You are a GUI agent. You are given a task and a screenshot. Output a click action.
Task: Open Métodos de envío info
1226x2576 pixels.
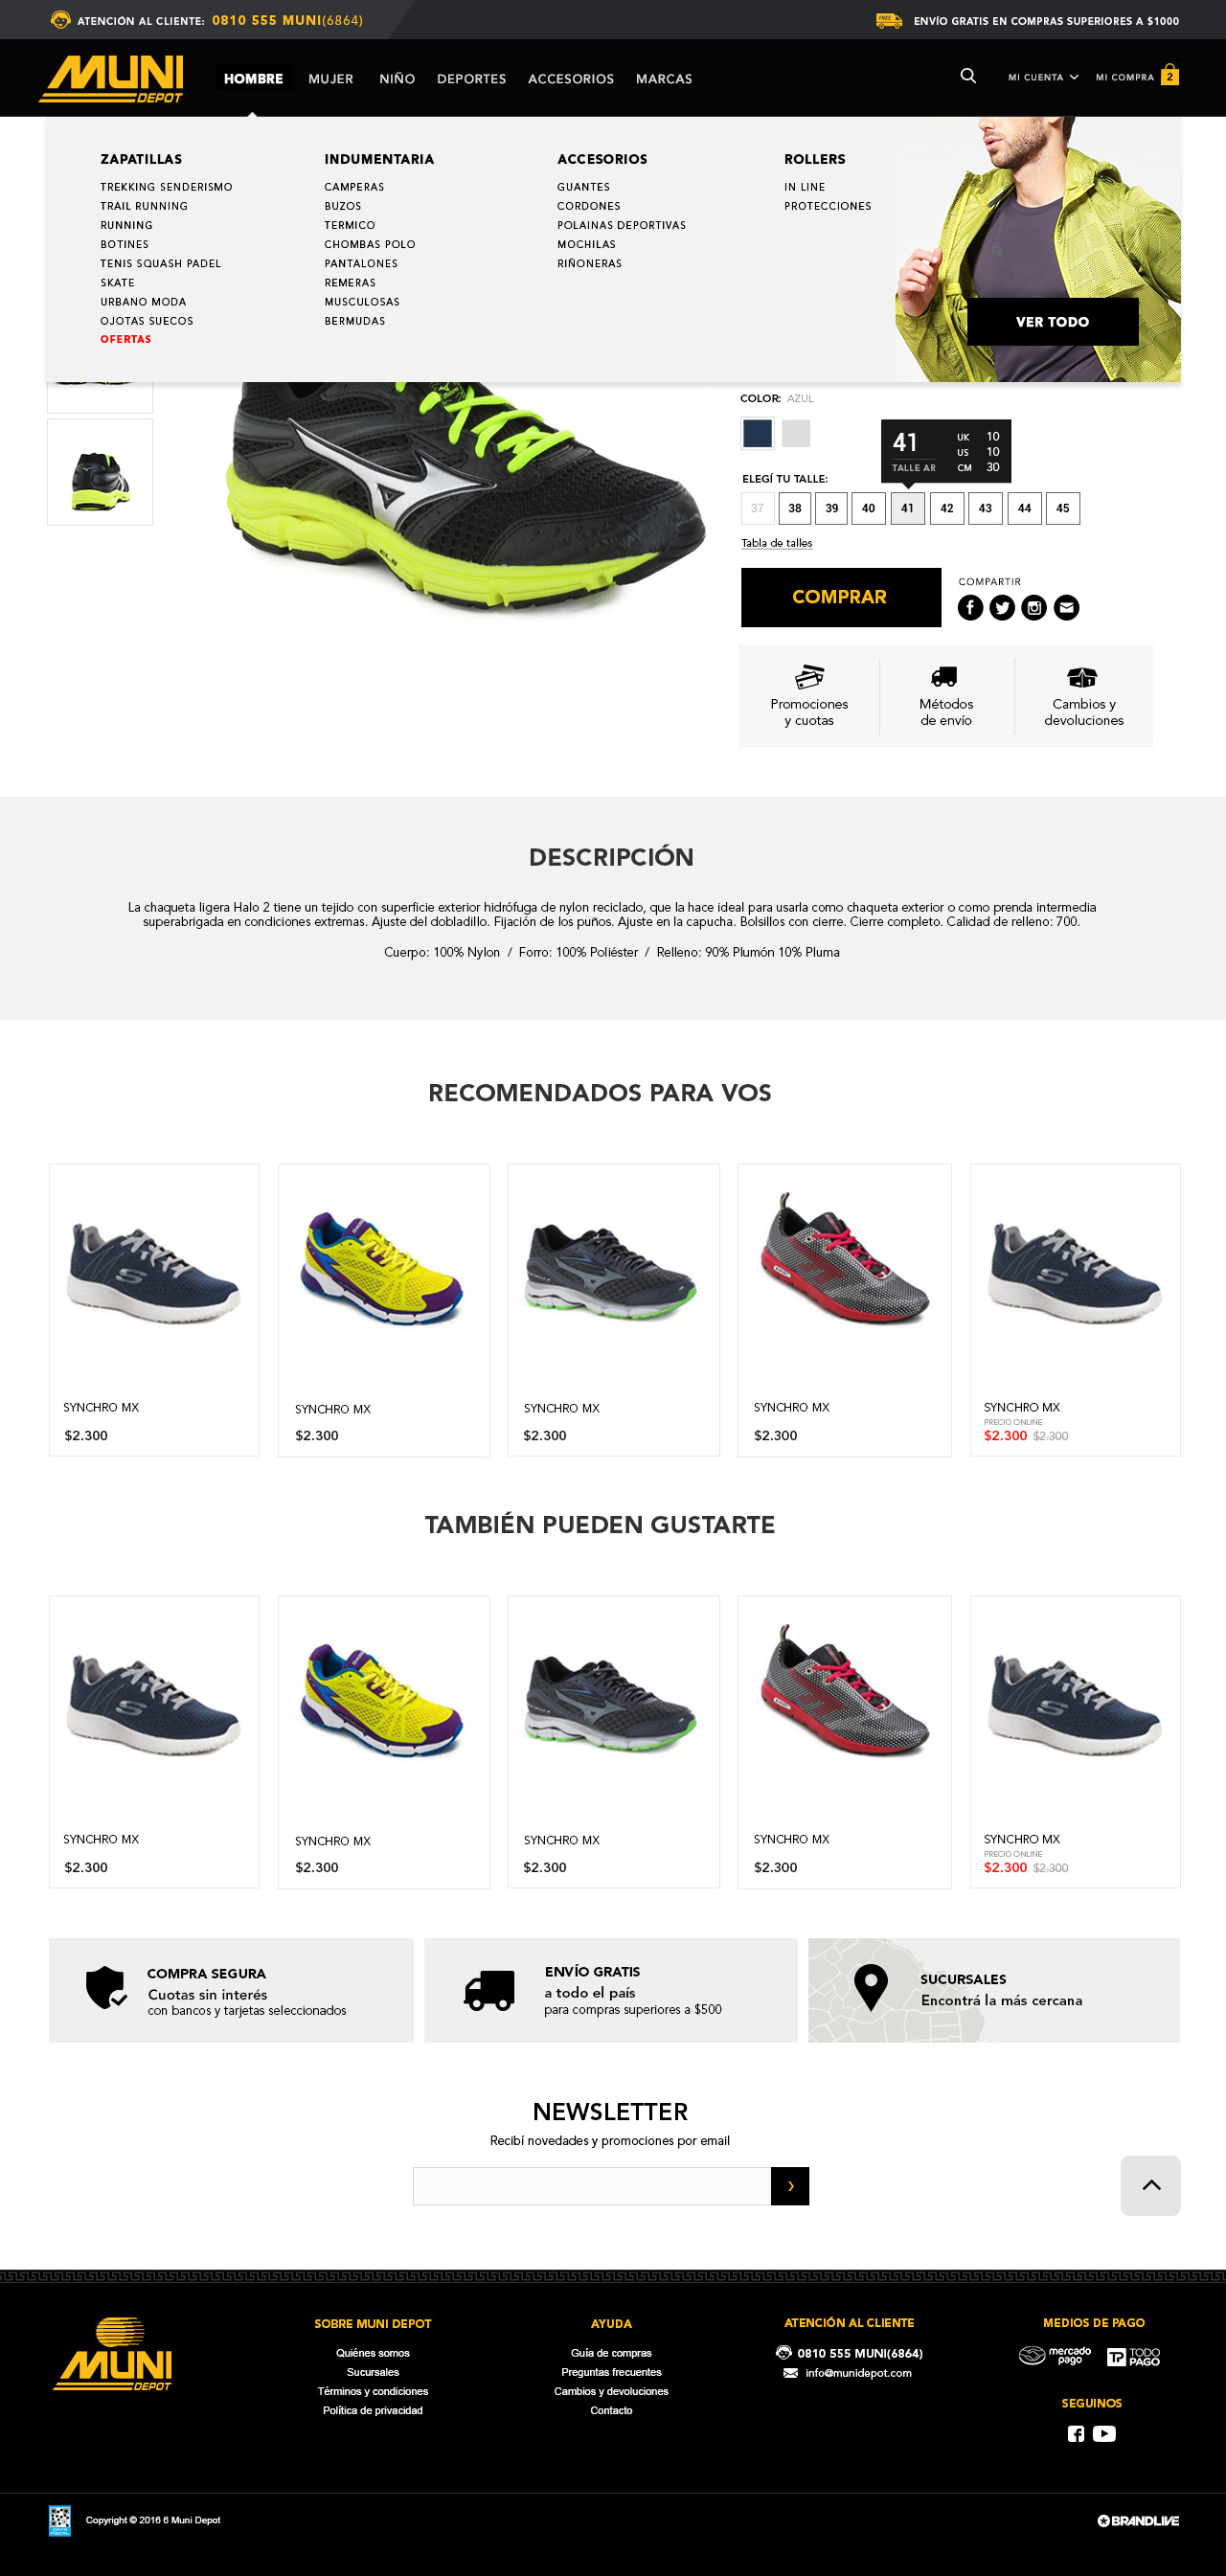coord(946,696)
